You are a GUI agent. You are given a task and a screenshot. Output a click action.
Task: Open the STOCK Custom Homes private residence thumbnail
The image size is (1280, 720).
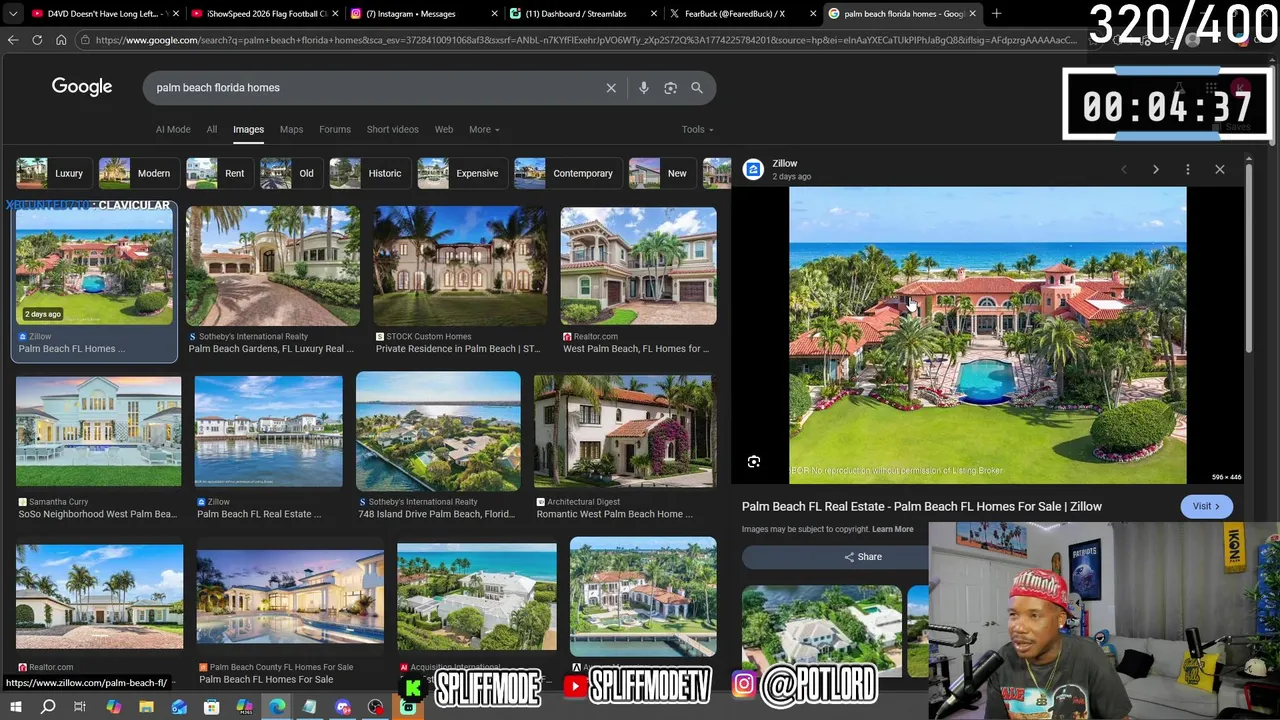click(460, 266)
